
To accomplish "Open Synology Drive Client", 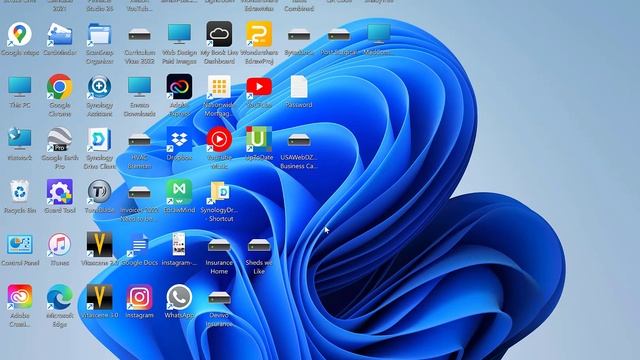I will pos(100,140).
